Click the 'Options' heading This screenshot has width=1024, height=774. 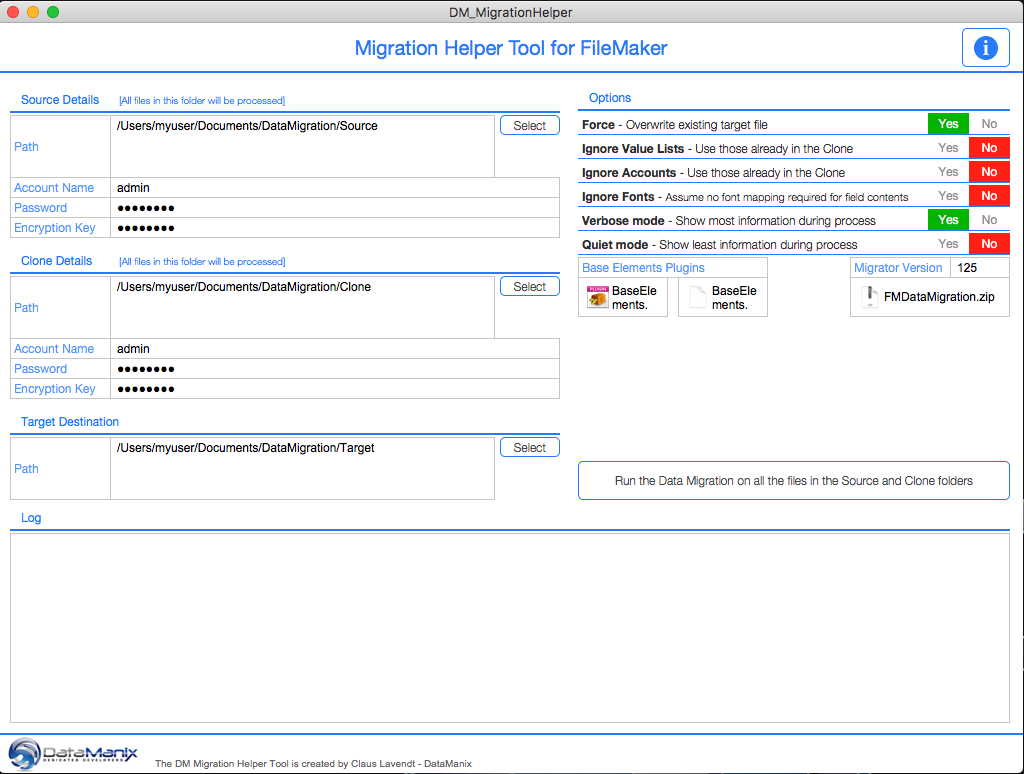pyautogui.click(x=610, y=98)
